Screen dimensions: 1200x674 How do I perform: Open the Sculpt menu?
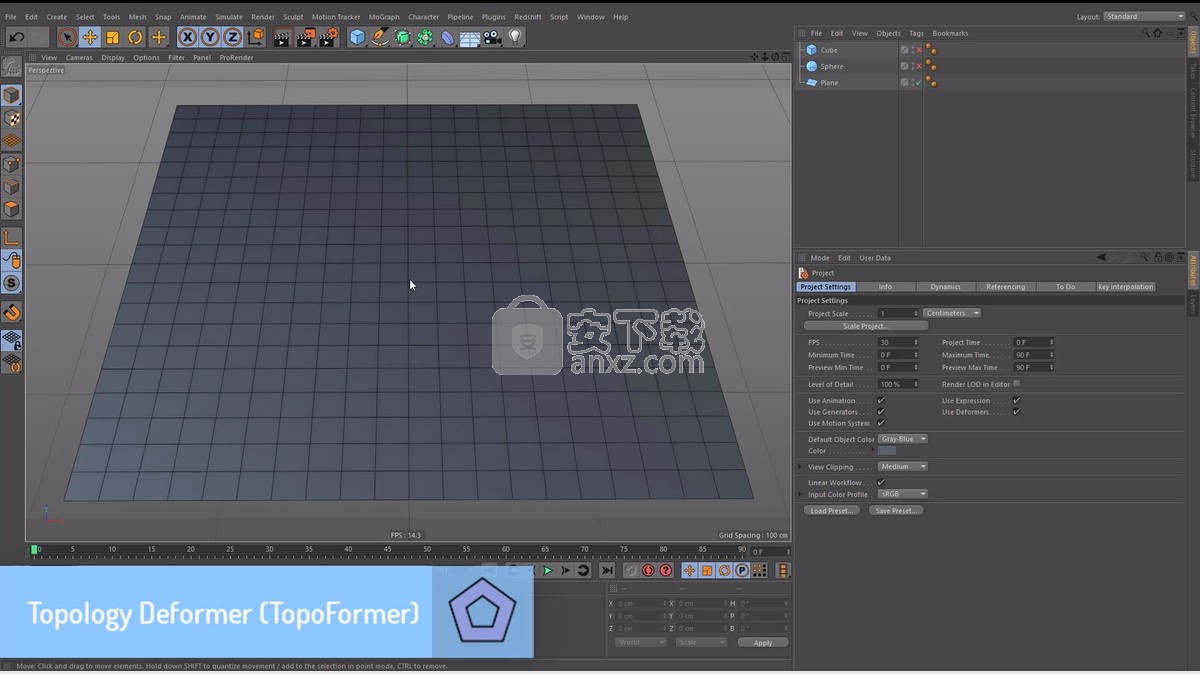(293, 17)
